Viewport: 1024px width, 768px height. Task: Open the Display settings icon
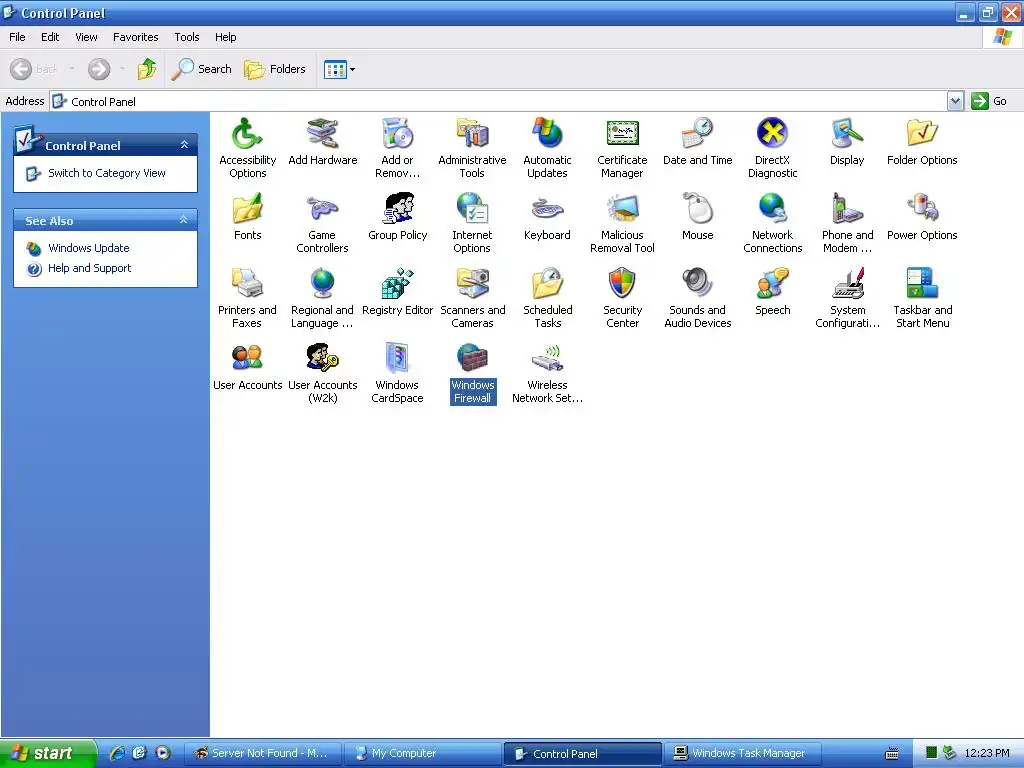click(847, 134)
